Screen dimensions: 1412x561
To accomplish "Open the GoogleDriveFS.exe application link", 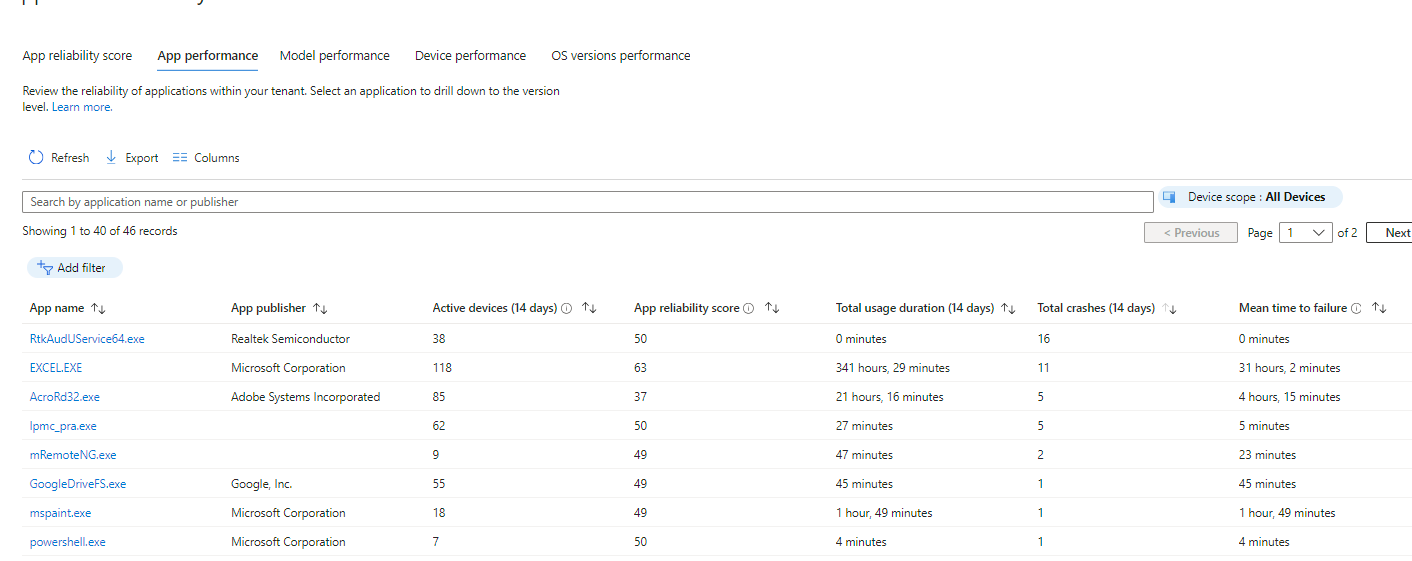I will point(78,483).
